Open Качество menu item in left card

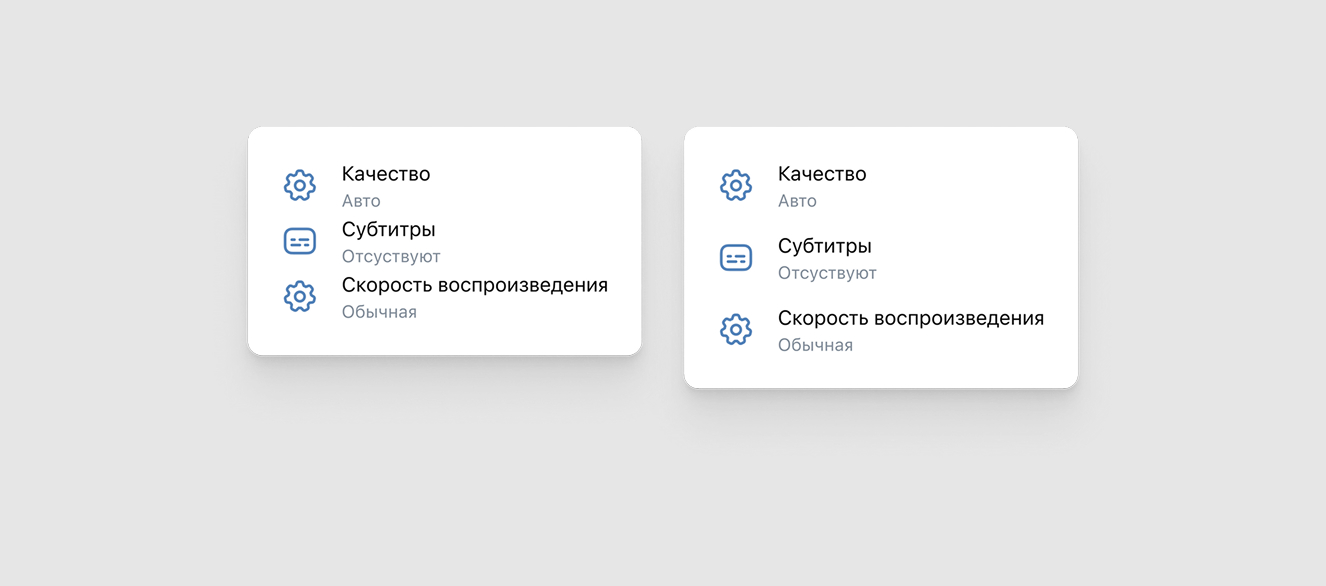click(386, 174)
